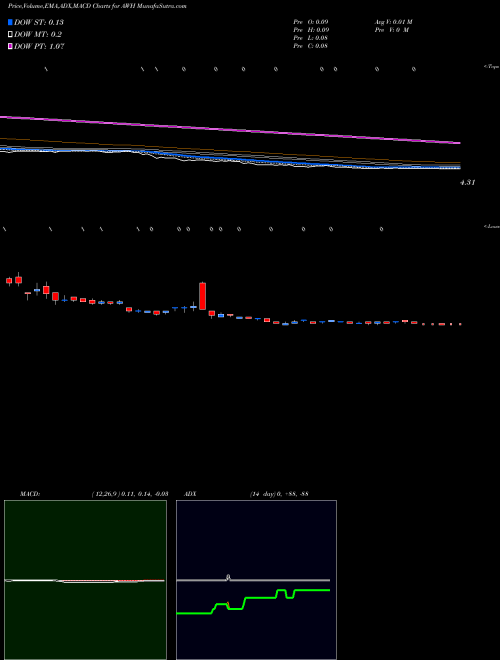This screenshot has height=660, width=500.
Task: Click the magenta DOW PT legend swatch
Action: pos(10,46)
